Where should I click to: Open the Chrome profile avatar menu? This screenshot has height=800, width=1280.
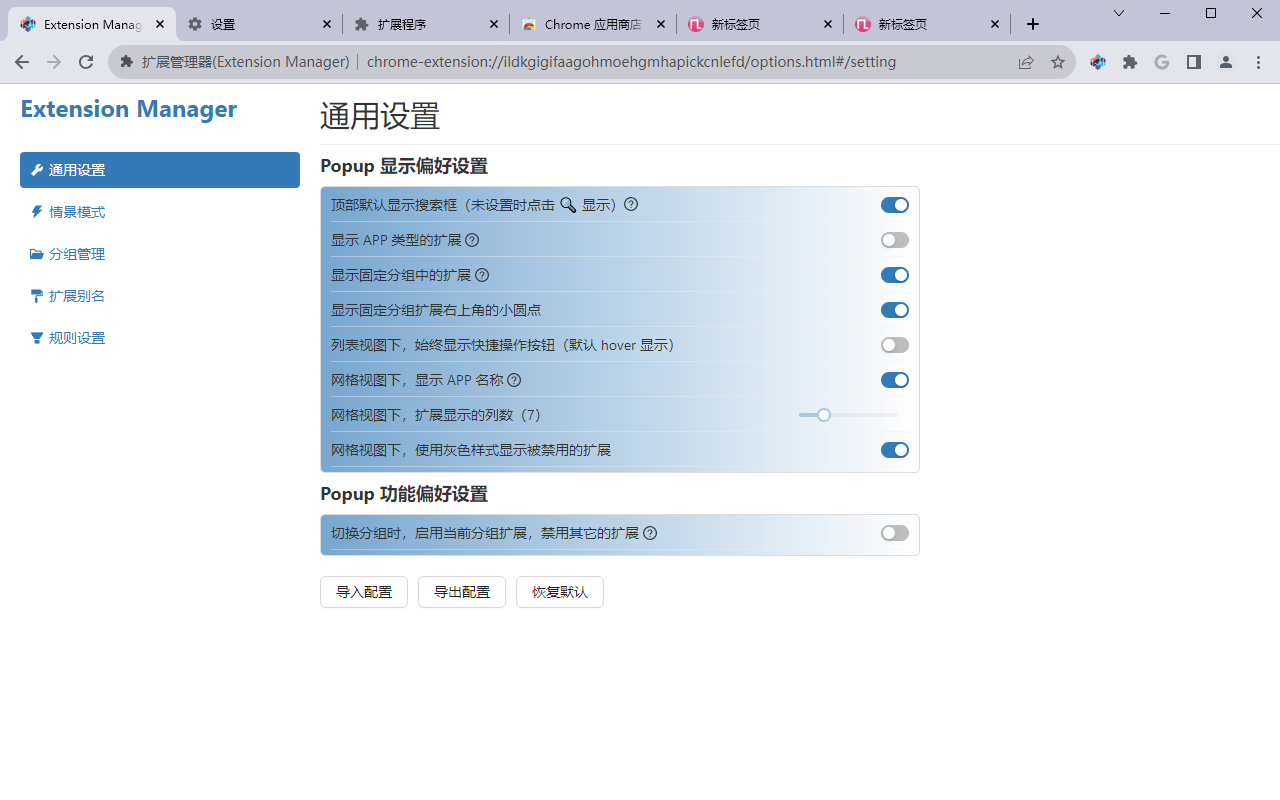click(x=1226, y=62)
